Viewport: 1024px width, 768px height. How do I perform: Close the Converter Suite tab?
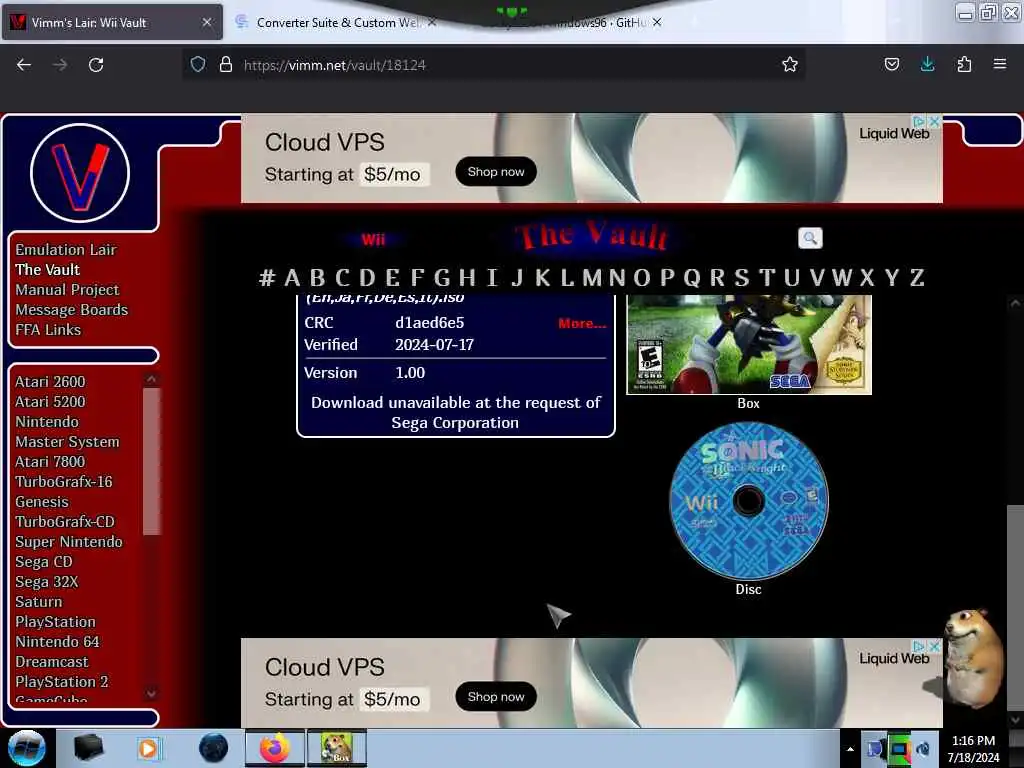click(x=432, y=22)
